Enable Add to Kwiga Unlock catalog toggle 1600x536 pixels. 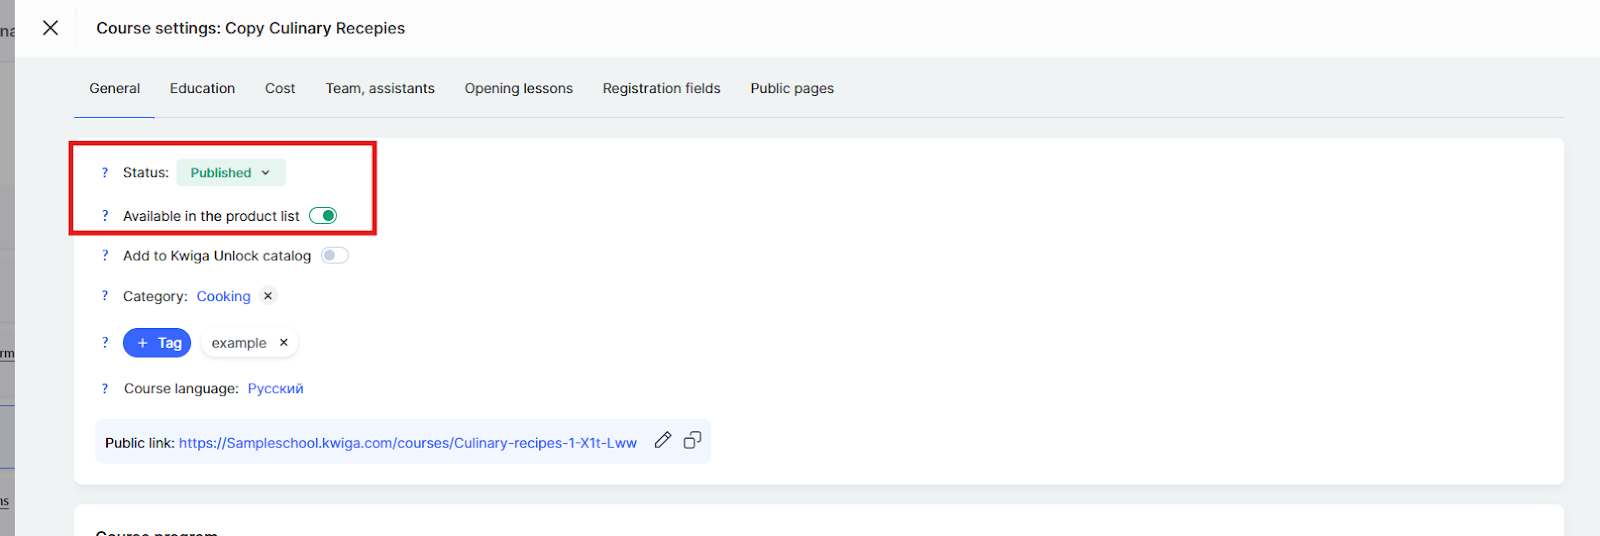(335, 256)
